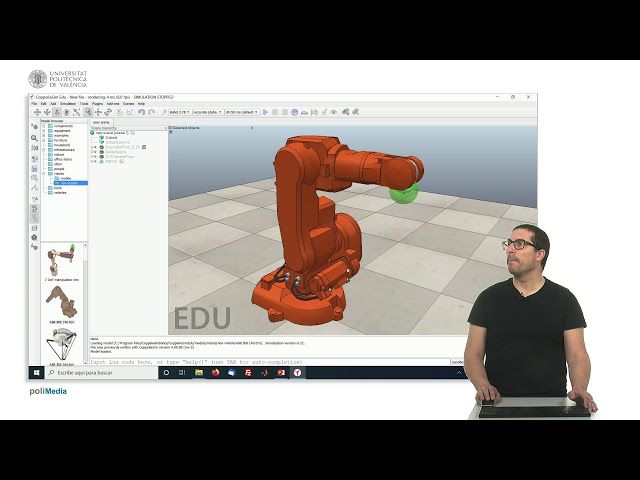
Task: Open the layers sidebar icon
Action: (x=34, y=228)
